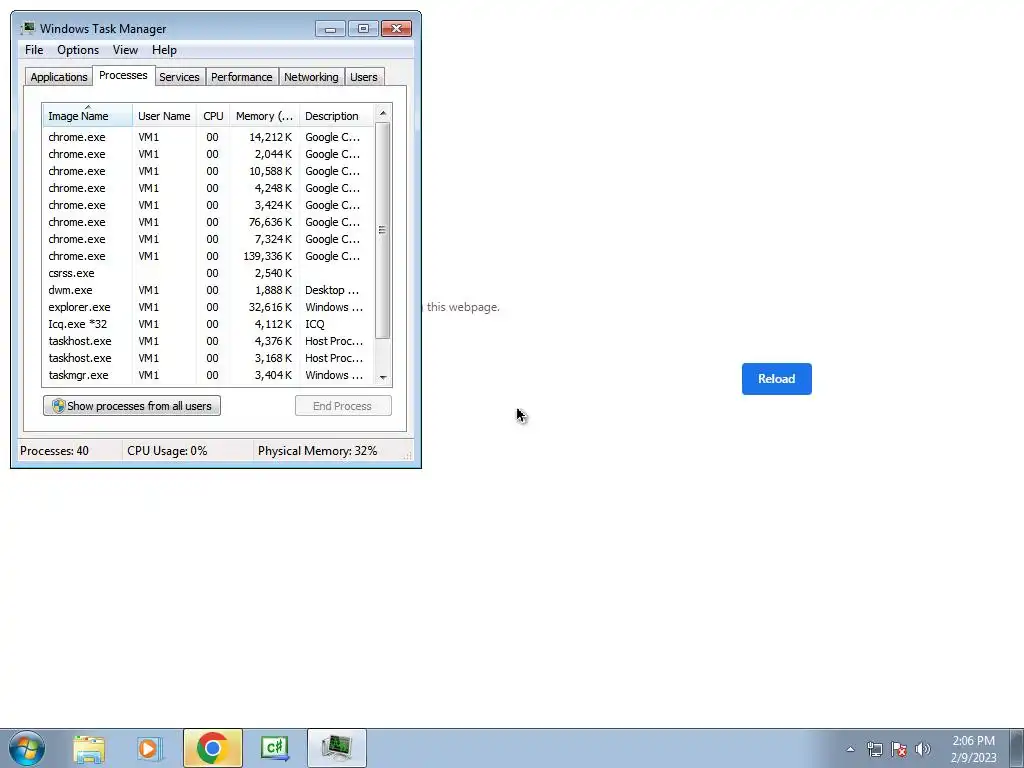Open the Windows Start menu orb
This screenshot has height=768, width=1024.
point(27,748)
